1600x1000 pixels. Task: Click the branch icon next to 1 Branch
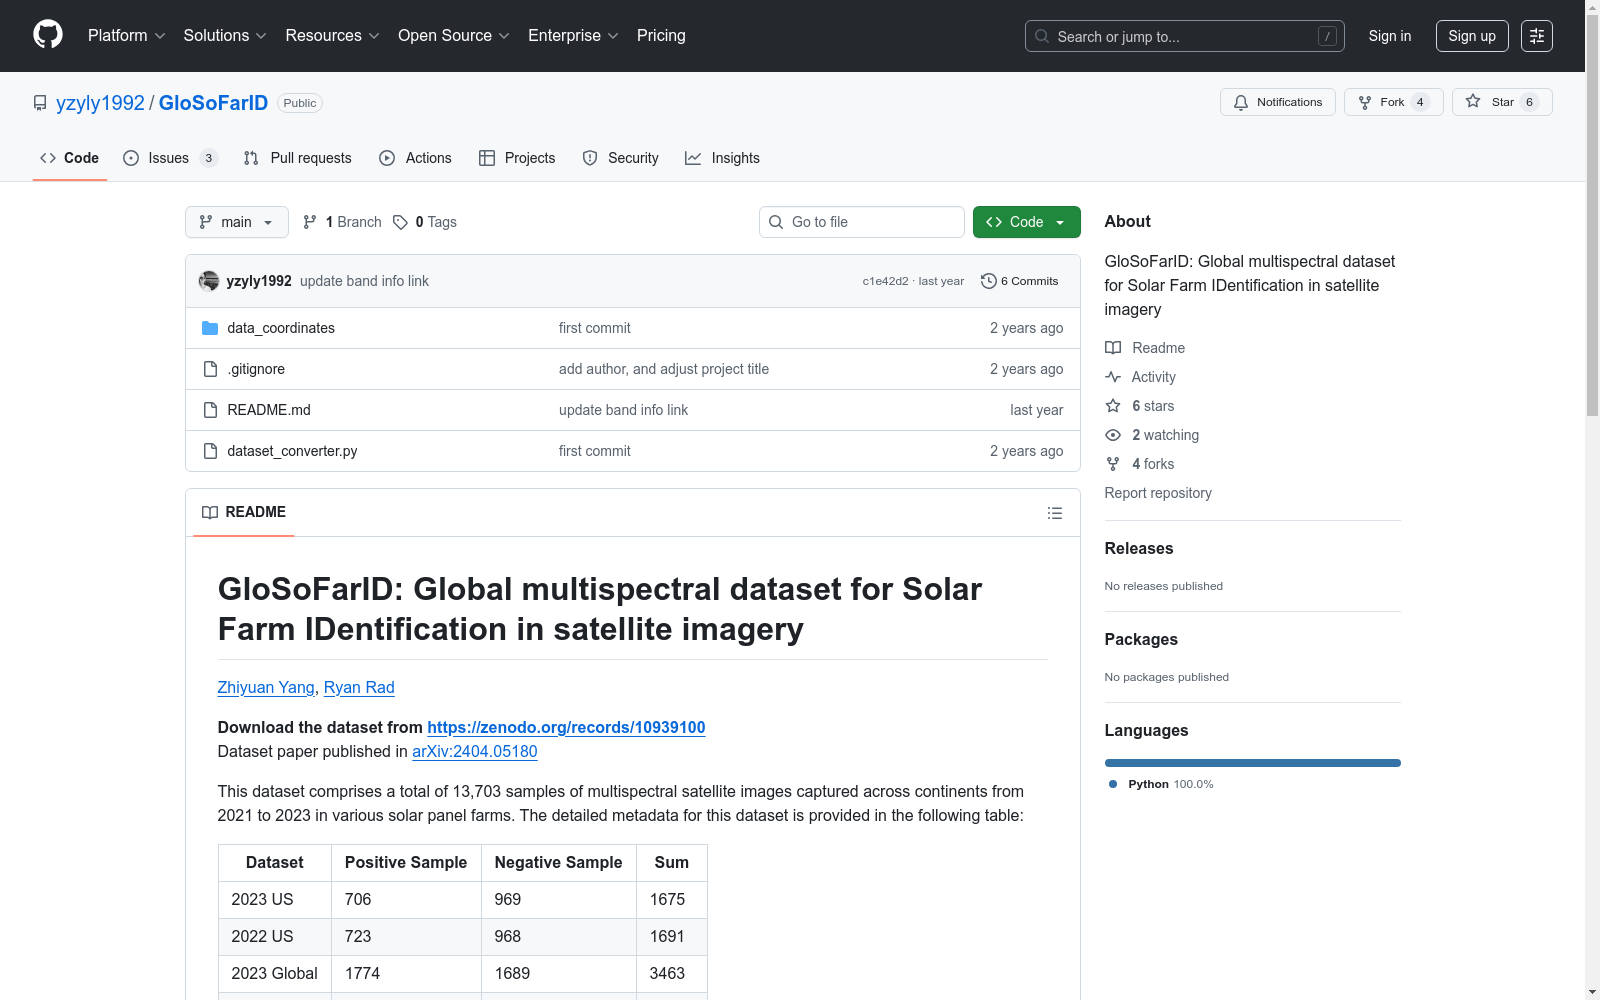pos(310,222)
